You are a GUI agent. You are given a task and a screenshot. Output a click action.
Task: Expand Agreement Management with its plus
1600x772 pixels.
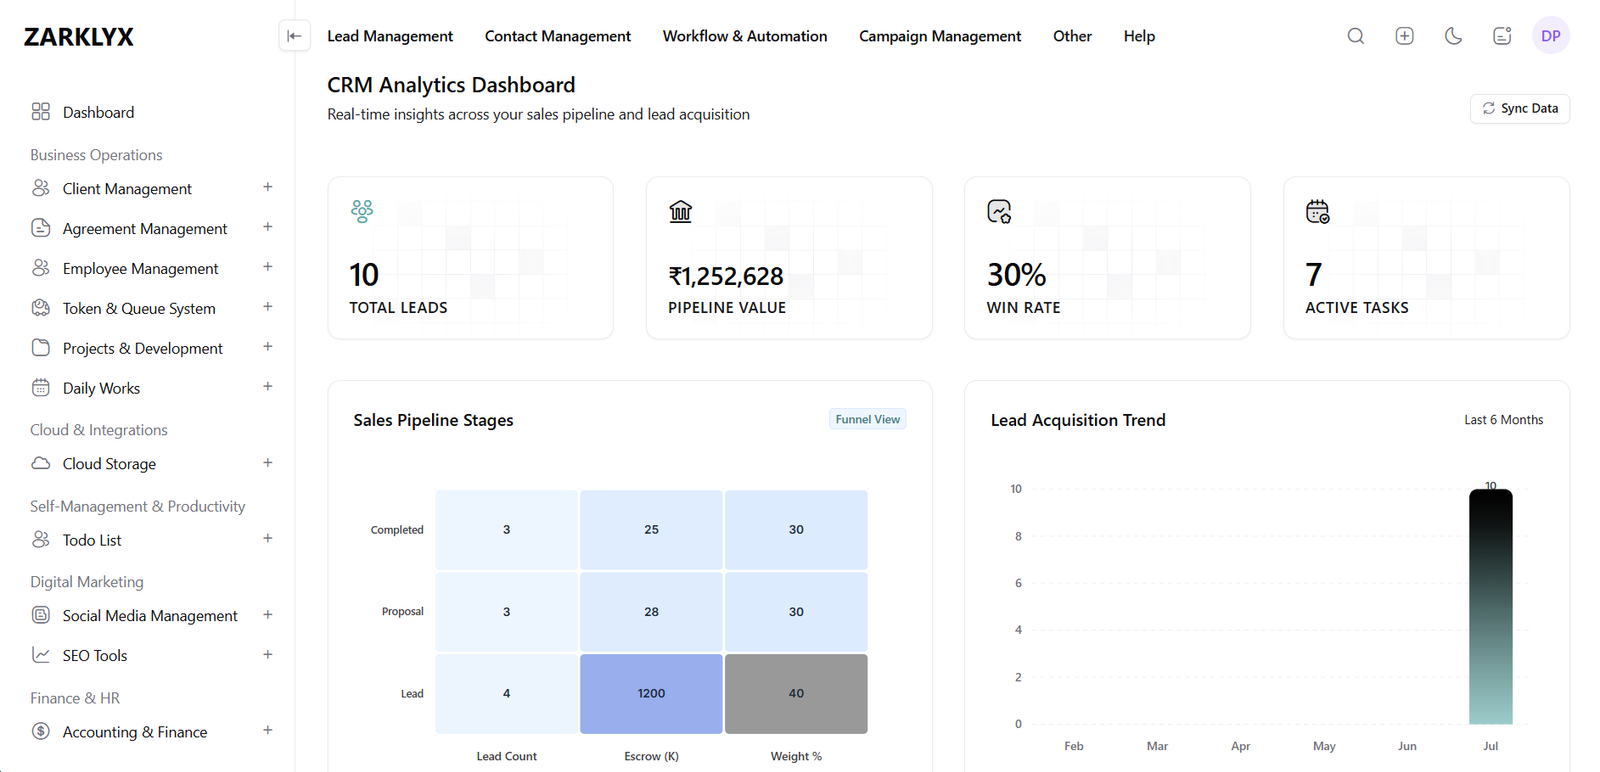click(x=268, y=227)
